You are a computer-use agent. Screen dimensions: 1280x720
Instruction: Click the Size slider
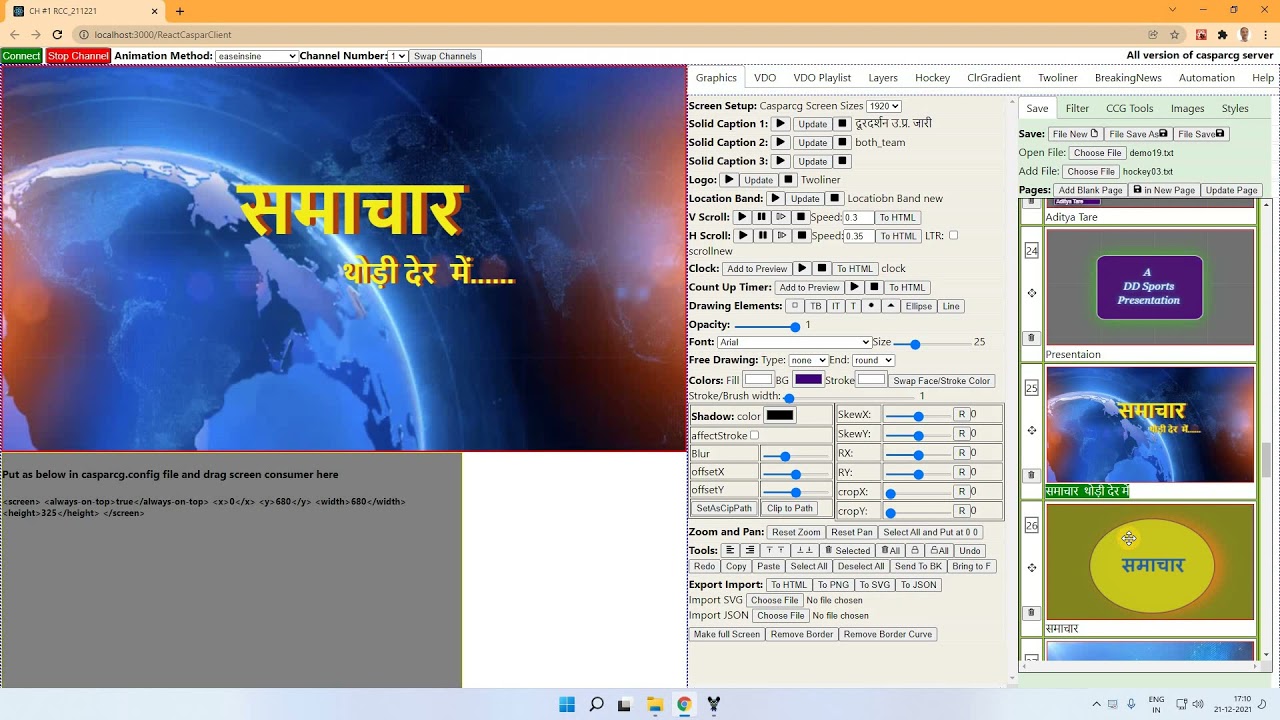[932, 343]
